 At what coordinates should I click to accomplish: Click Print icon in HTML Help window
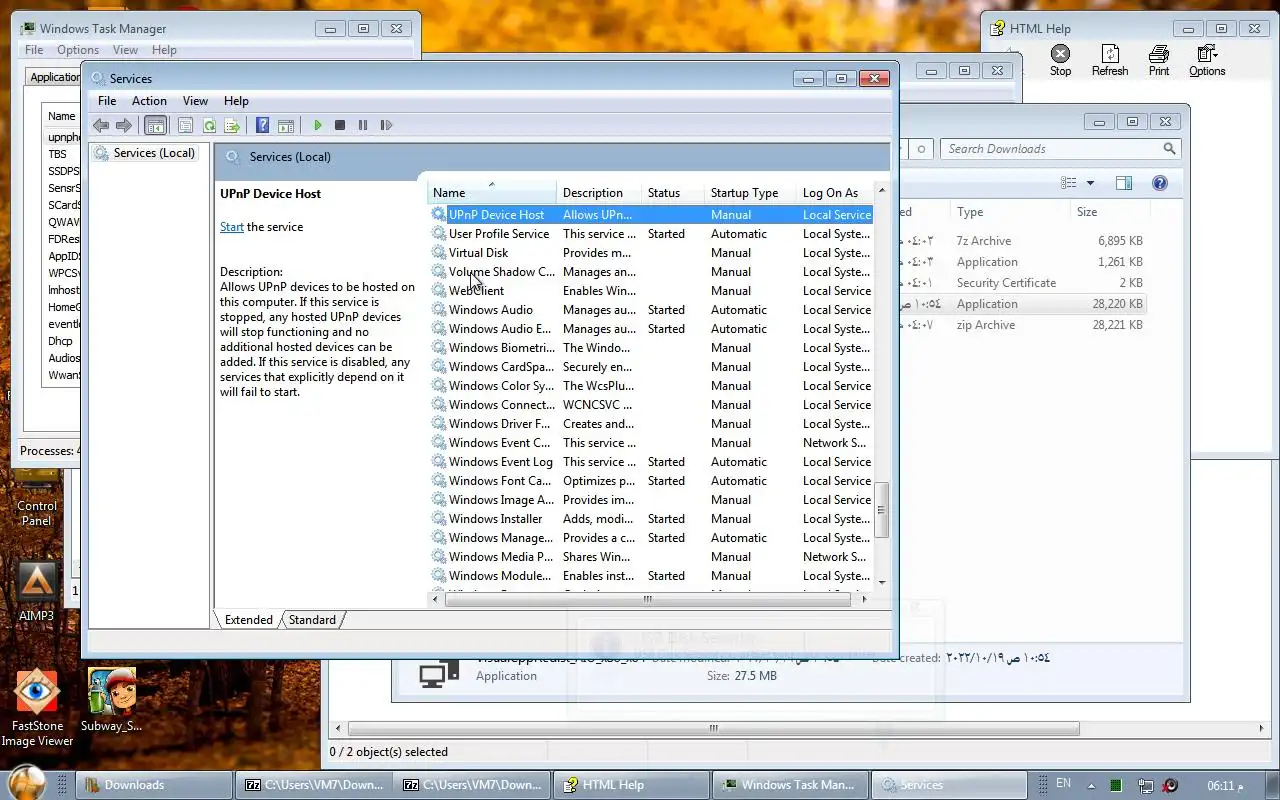(1159, 60)
